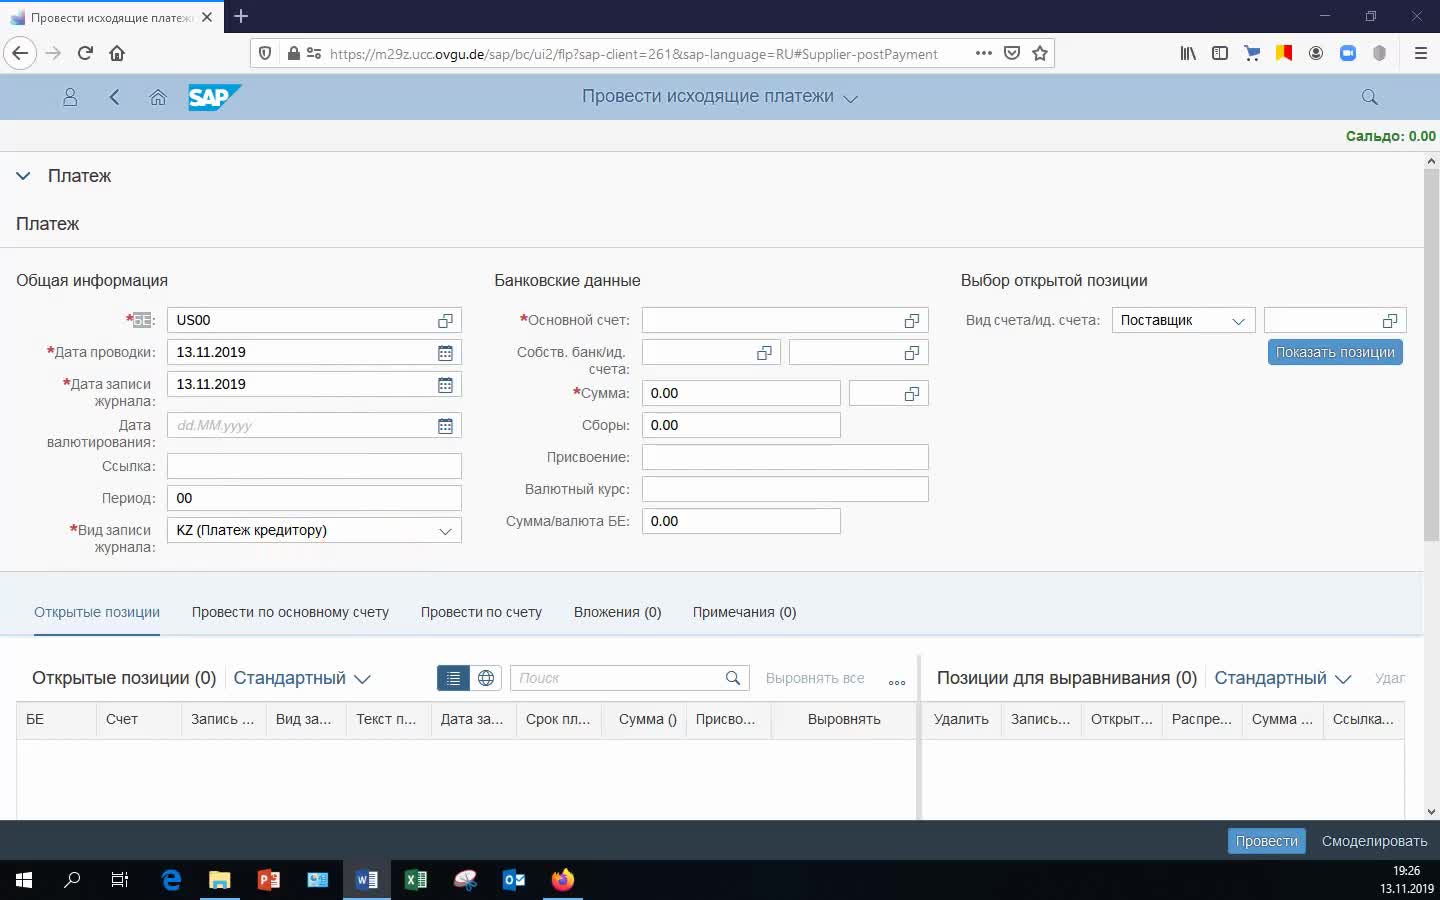
Task: Switch open items to globe view
Action: pos(486,678)
